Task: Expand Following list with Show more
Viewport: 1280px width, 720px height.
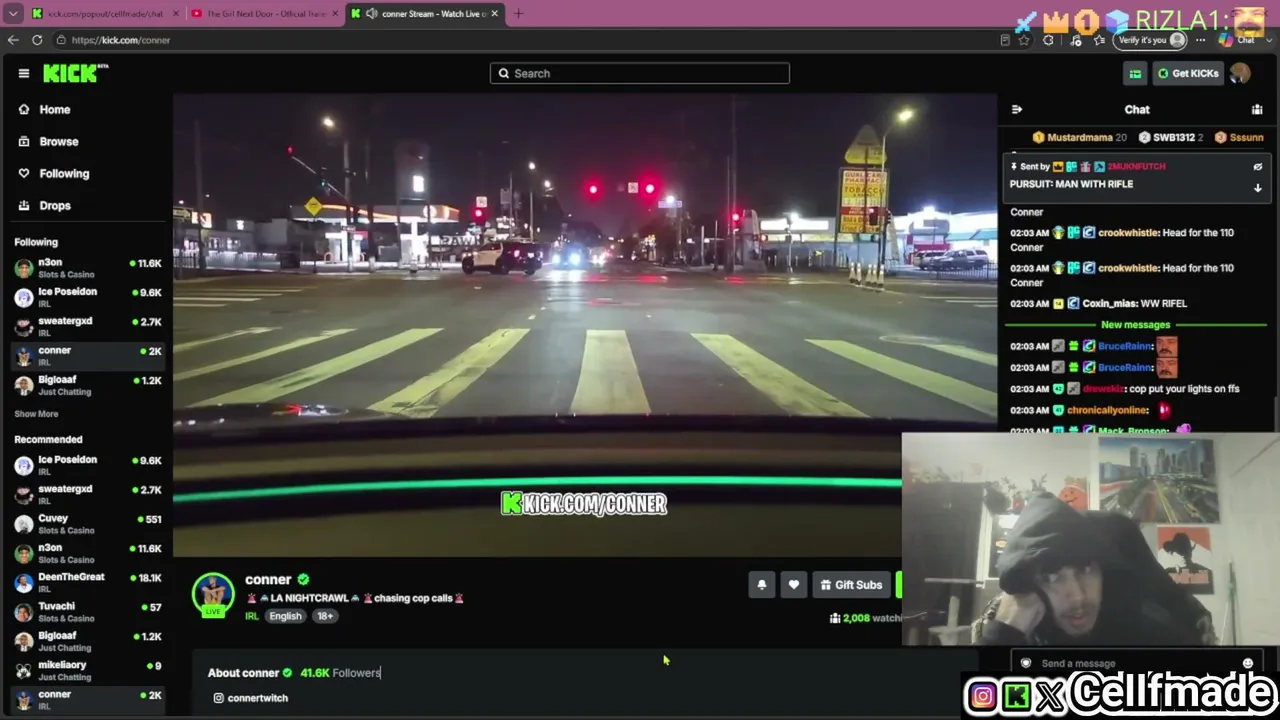Action: [36, 414]
